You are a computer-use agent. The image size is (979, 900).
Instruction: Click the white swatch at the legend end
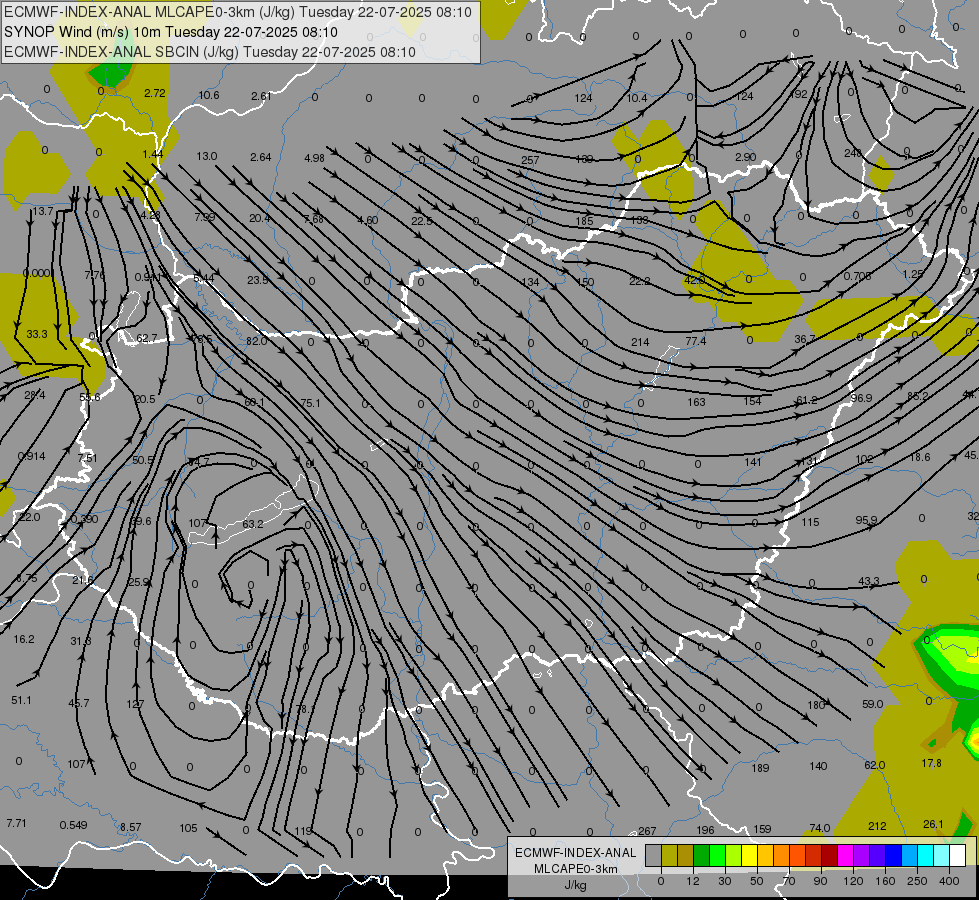click(x=958, y=855)
